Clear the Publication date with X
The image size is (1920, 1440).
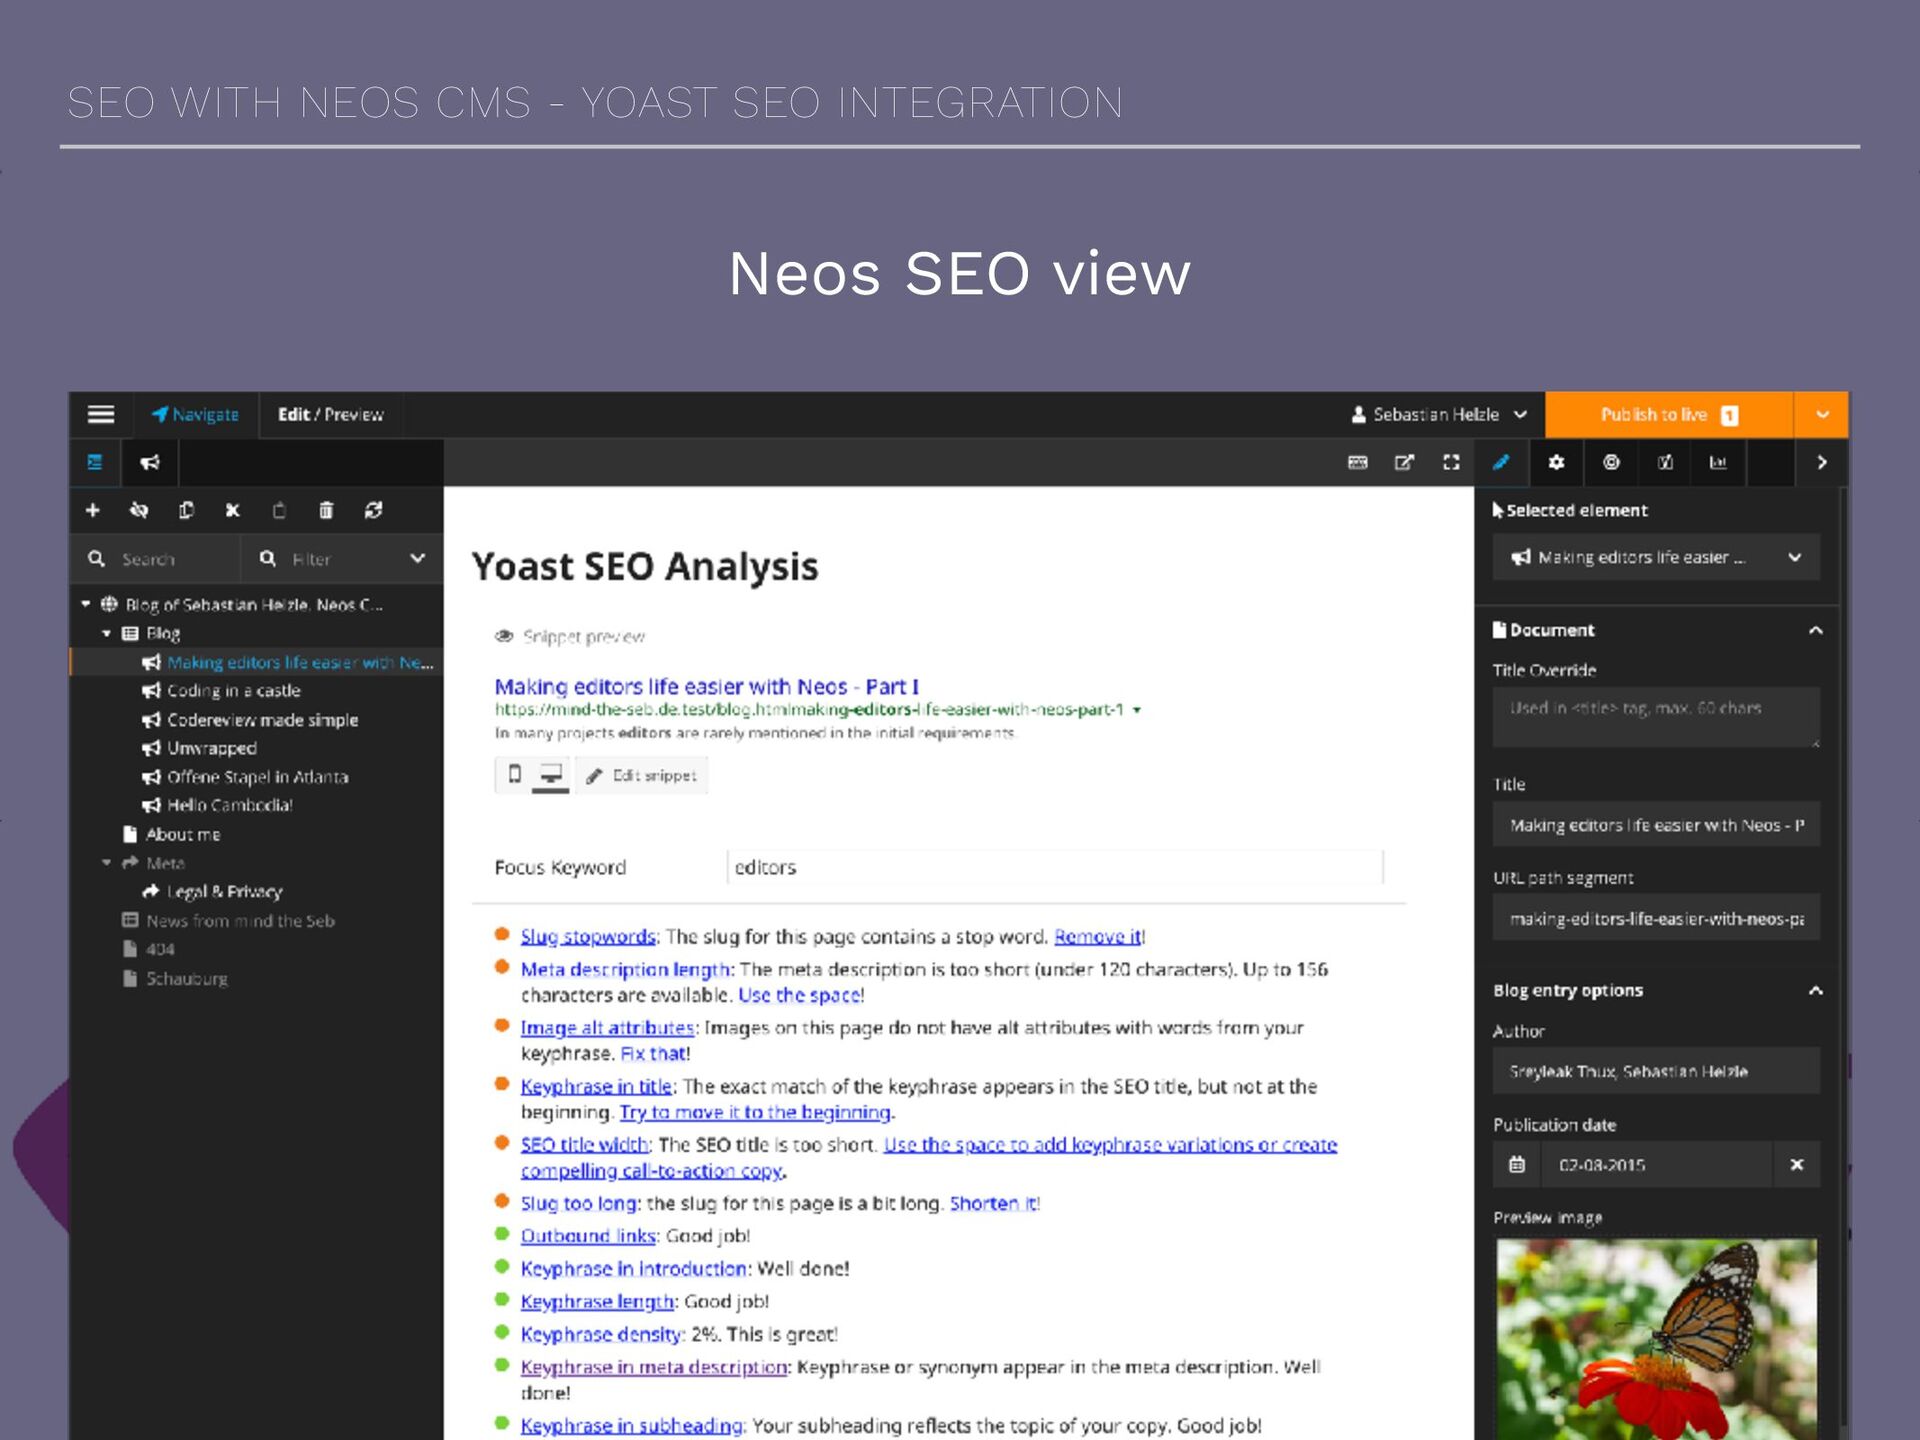point(1797,1164)
